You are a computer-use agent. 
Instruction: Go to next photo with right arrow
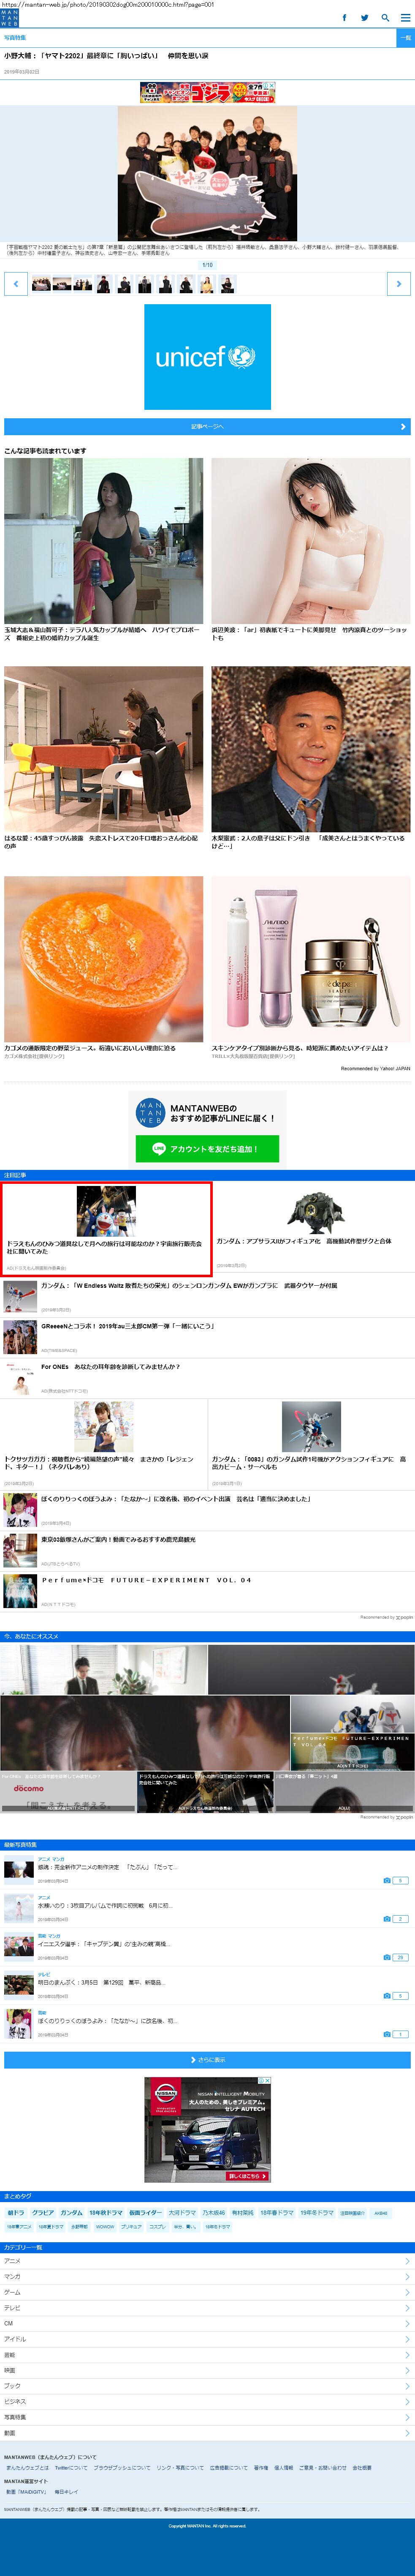[x=399, y=284]
